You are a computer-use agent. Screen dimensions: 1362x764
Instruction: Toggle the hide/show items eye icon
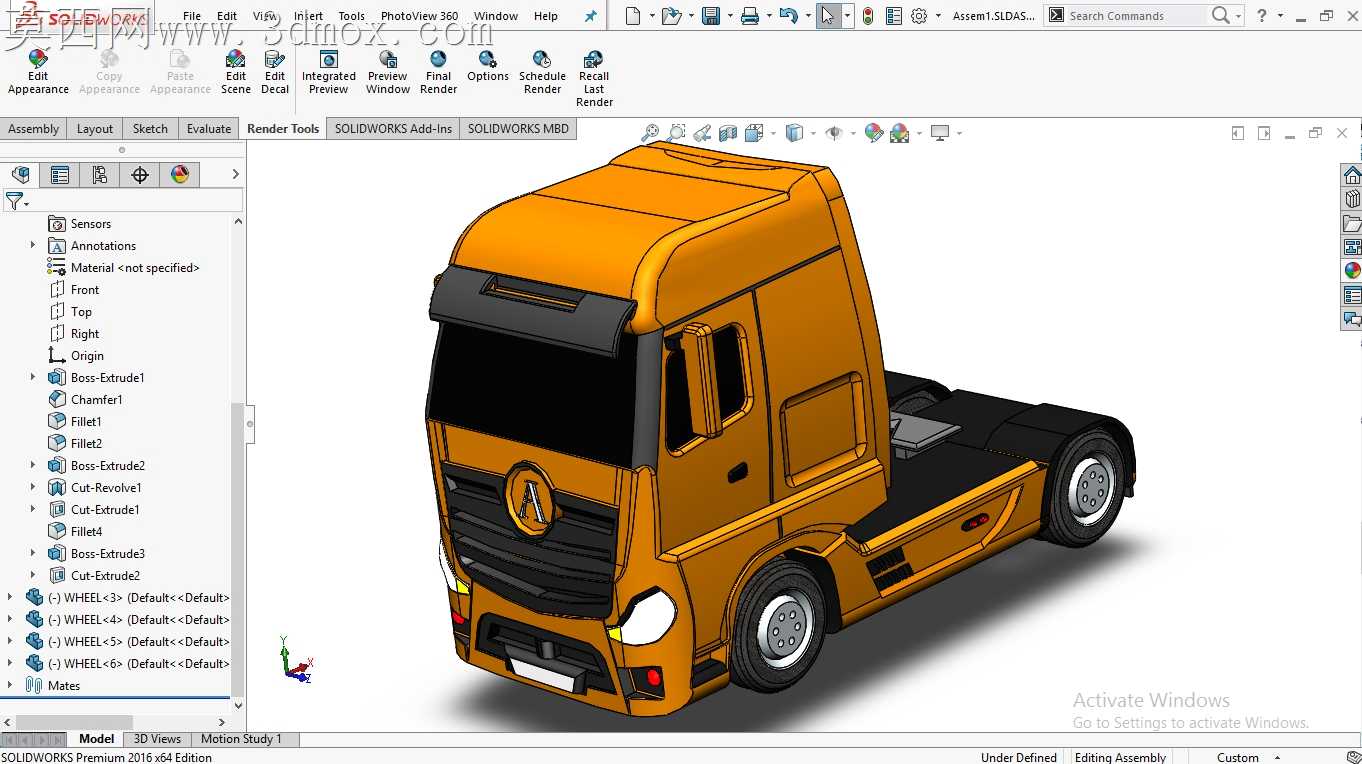point(832,132)
